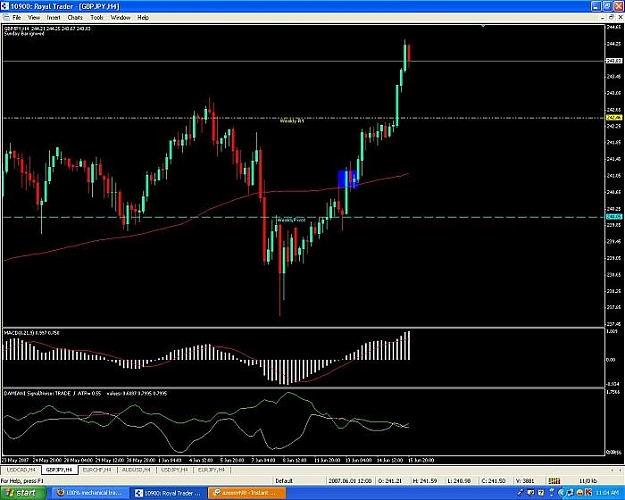Open the Tools menu

pos(97,18)
